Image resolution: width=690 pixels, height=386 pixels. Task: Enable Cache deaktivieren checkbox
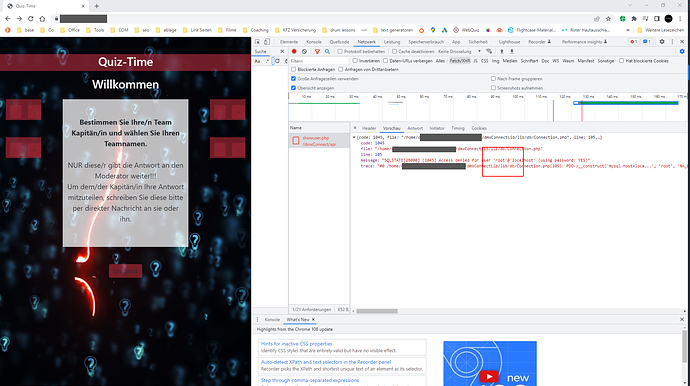[x=394, y=51]
